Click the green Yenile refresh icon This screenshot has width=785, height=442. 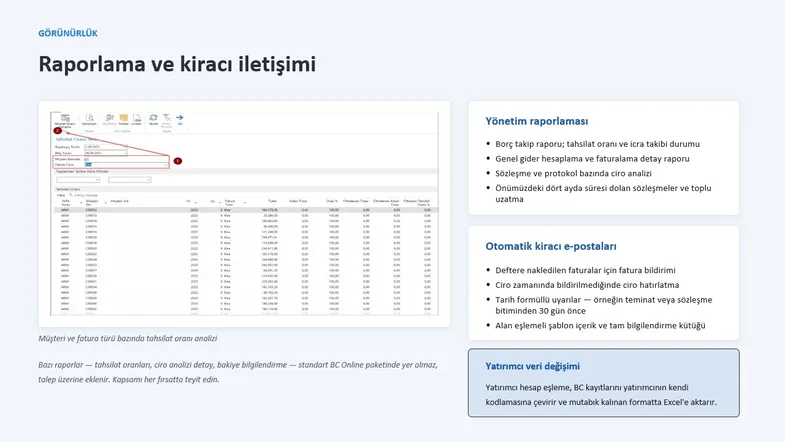pos(153,117)
